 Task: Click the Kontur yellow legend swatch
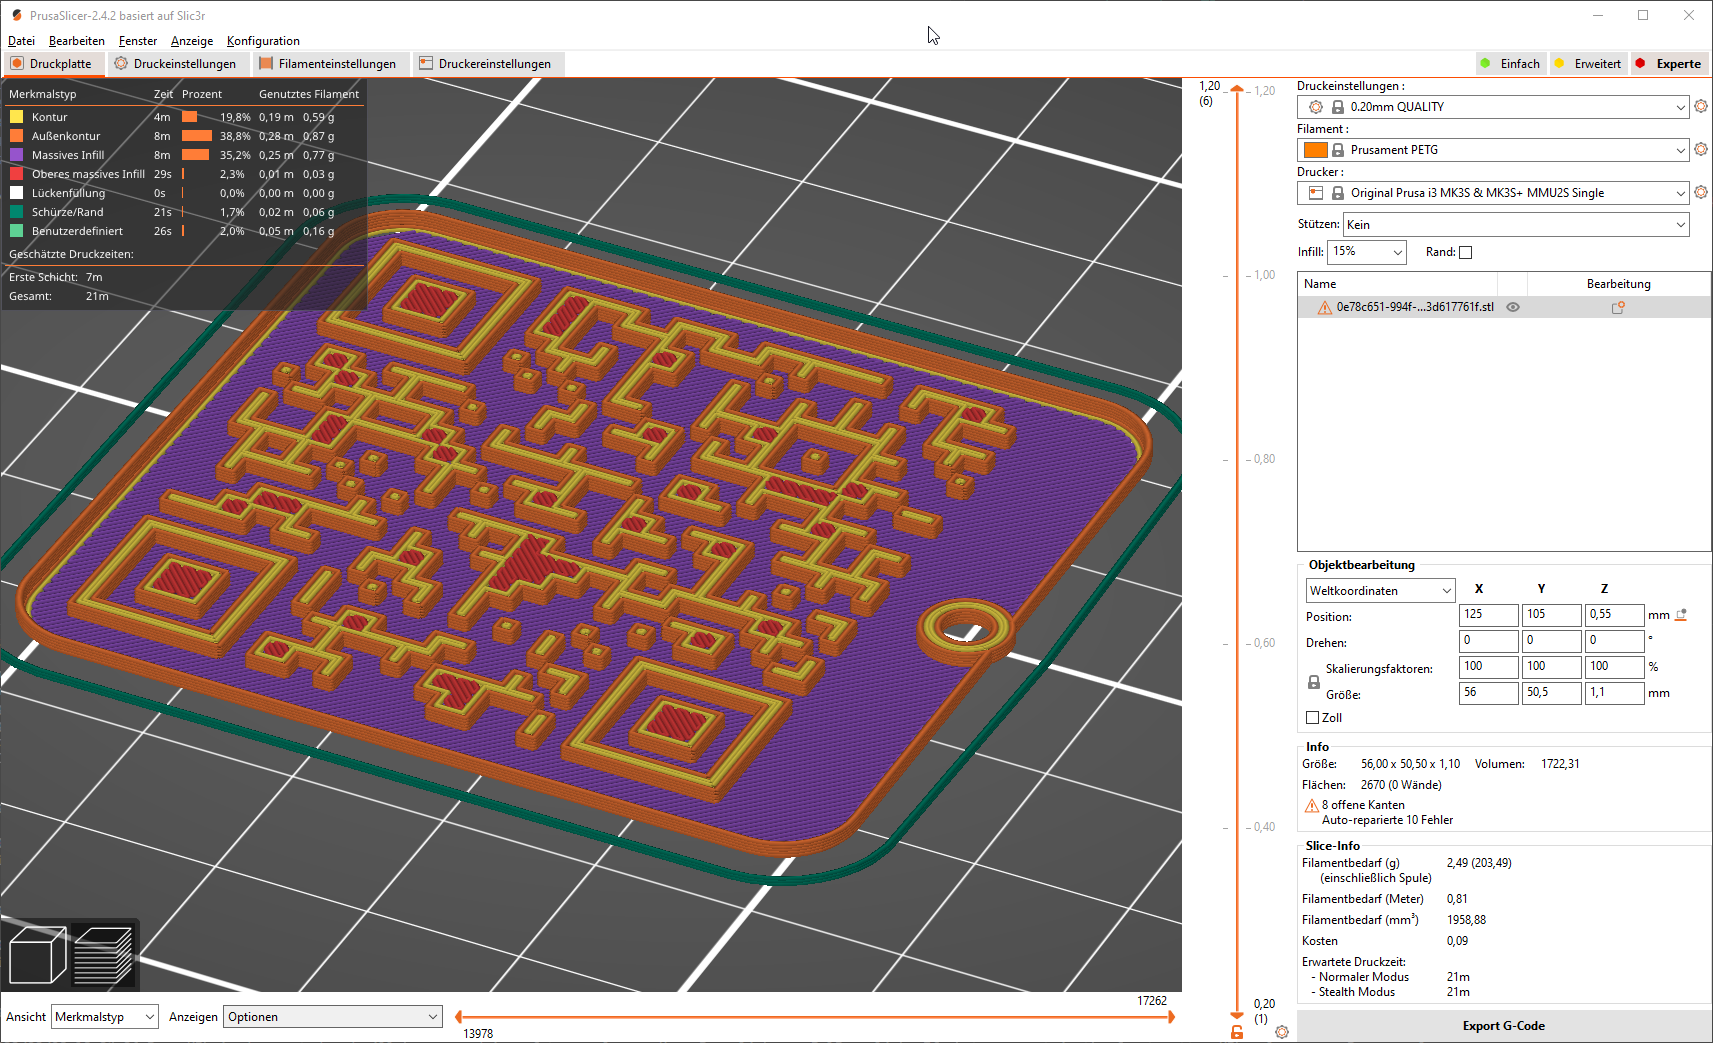[16, 117]
